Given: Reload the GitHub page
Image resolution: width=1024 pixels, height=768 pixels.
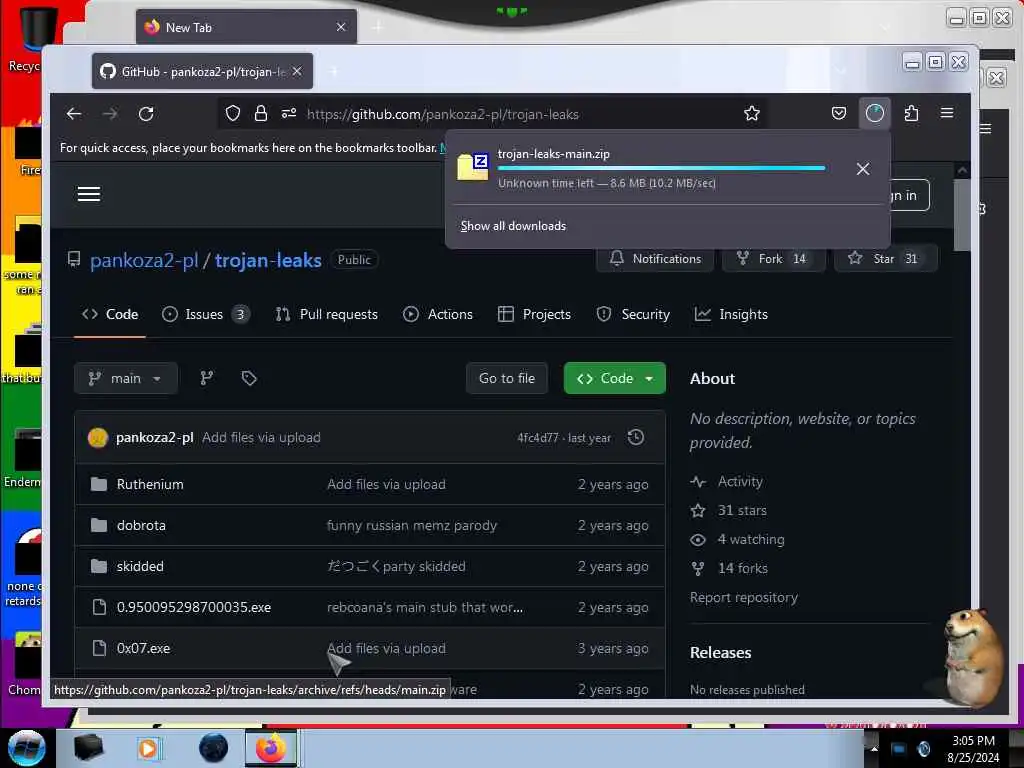Looking at the screenshot, I should 146,114.
